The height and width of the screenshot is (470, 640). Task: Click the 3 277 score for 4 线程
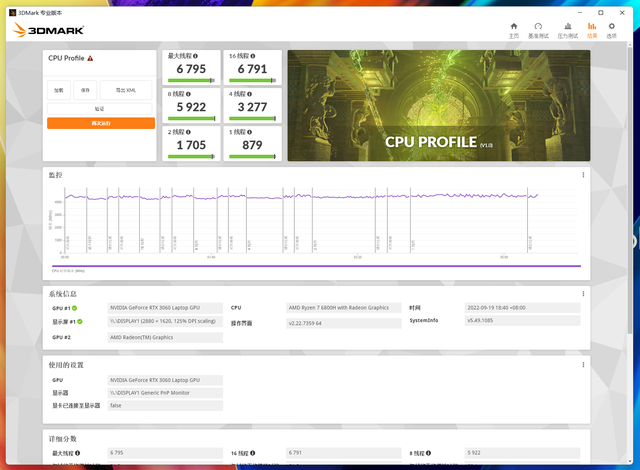click(x=252, y=107)
